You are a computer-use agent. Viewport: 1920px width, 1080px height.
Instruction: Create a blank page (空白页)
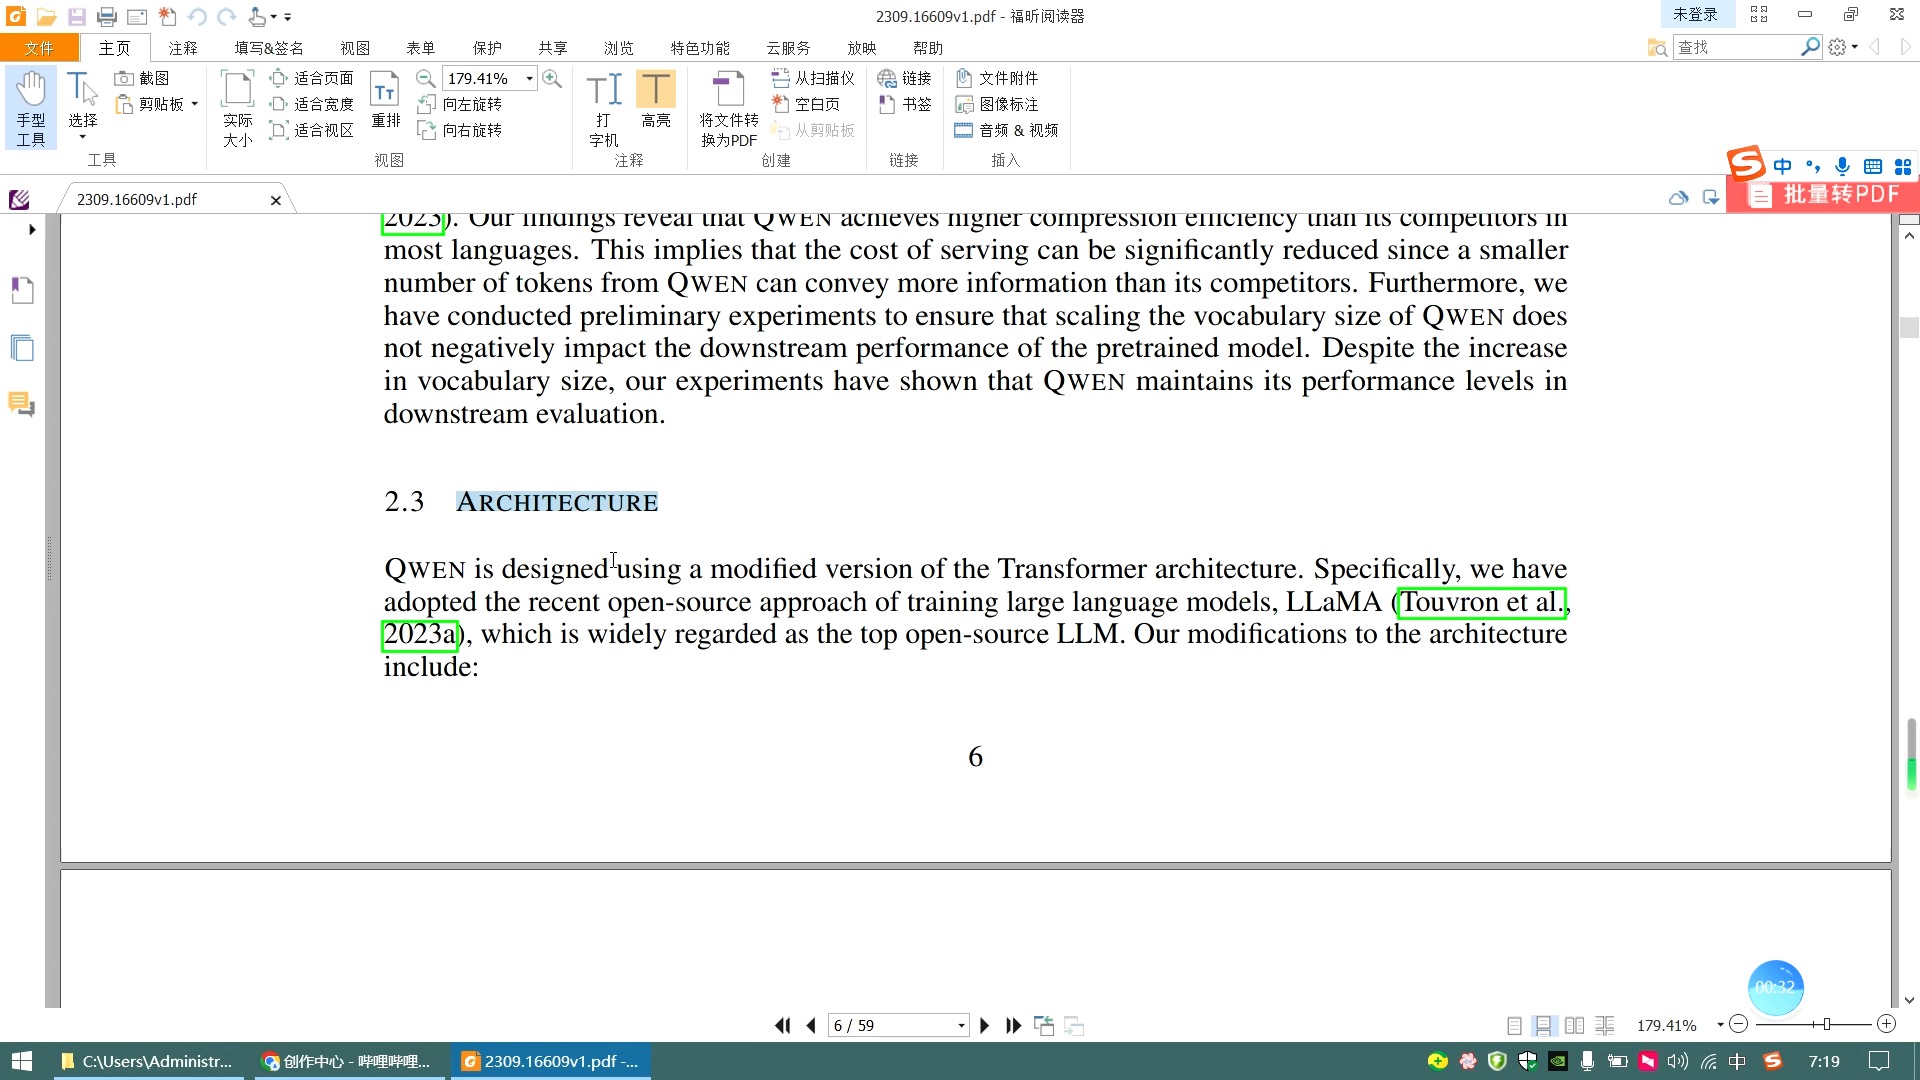(806, 104)
